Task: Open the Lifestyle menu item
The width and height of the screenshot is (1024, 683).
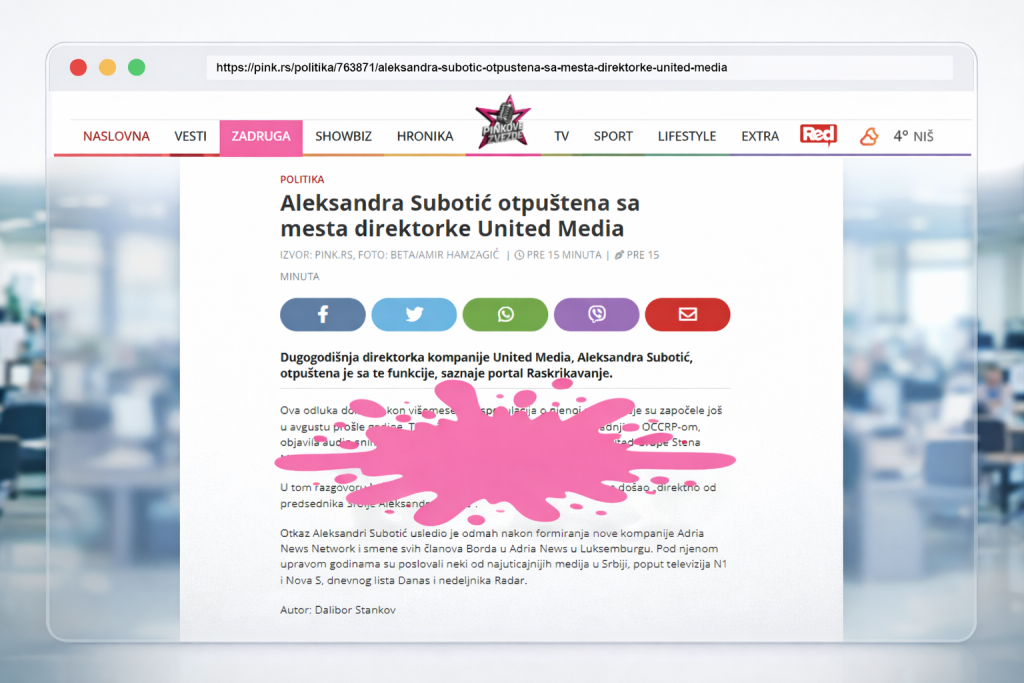Action: click(686, 136)
